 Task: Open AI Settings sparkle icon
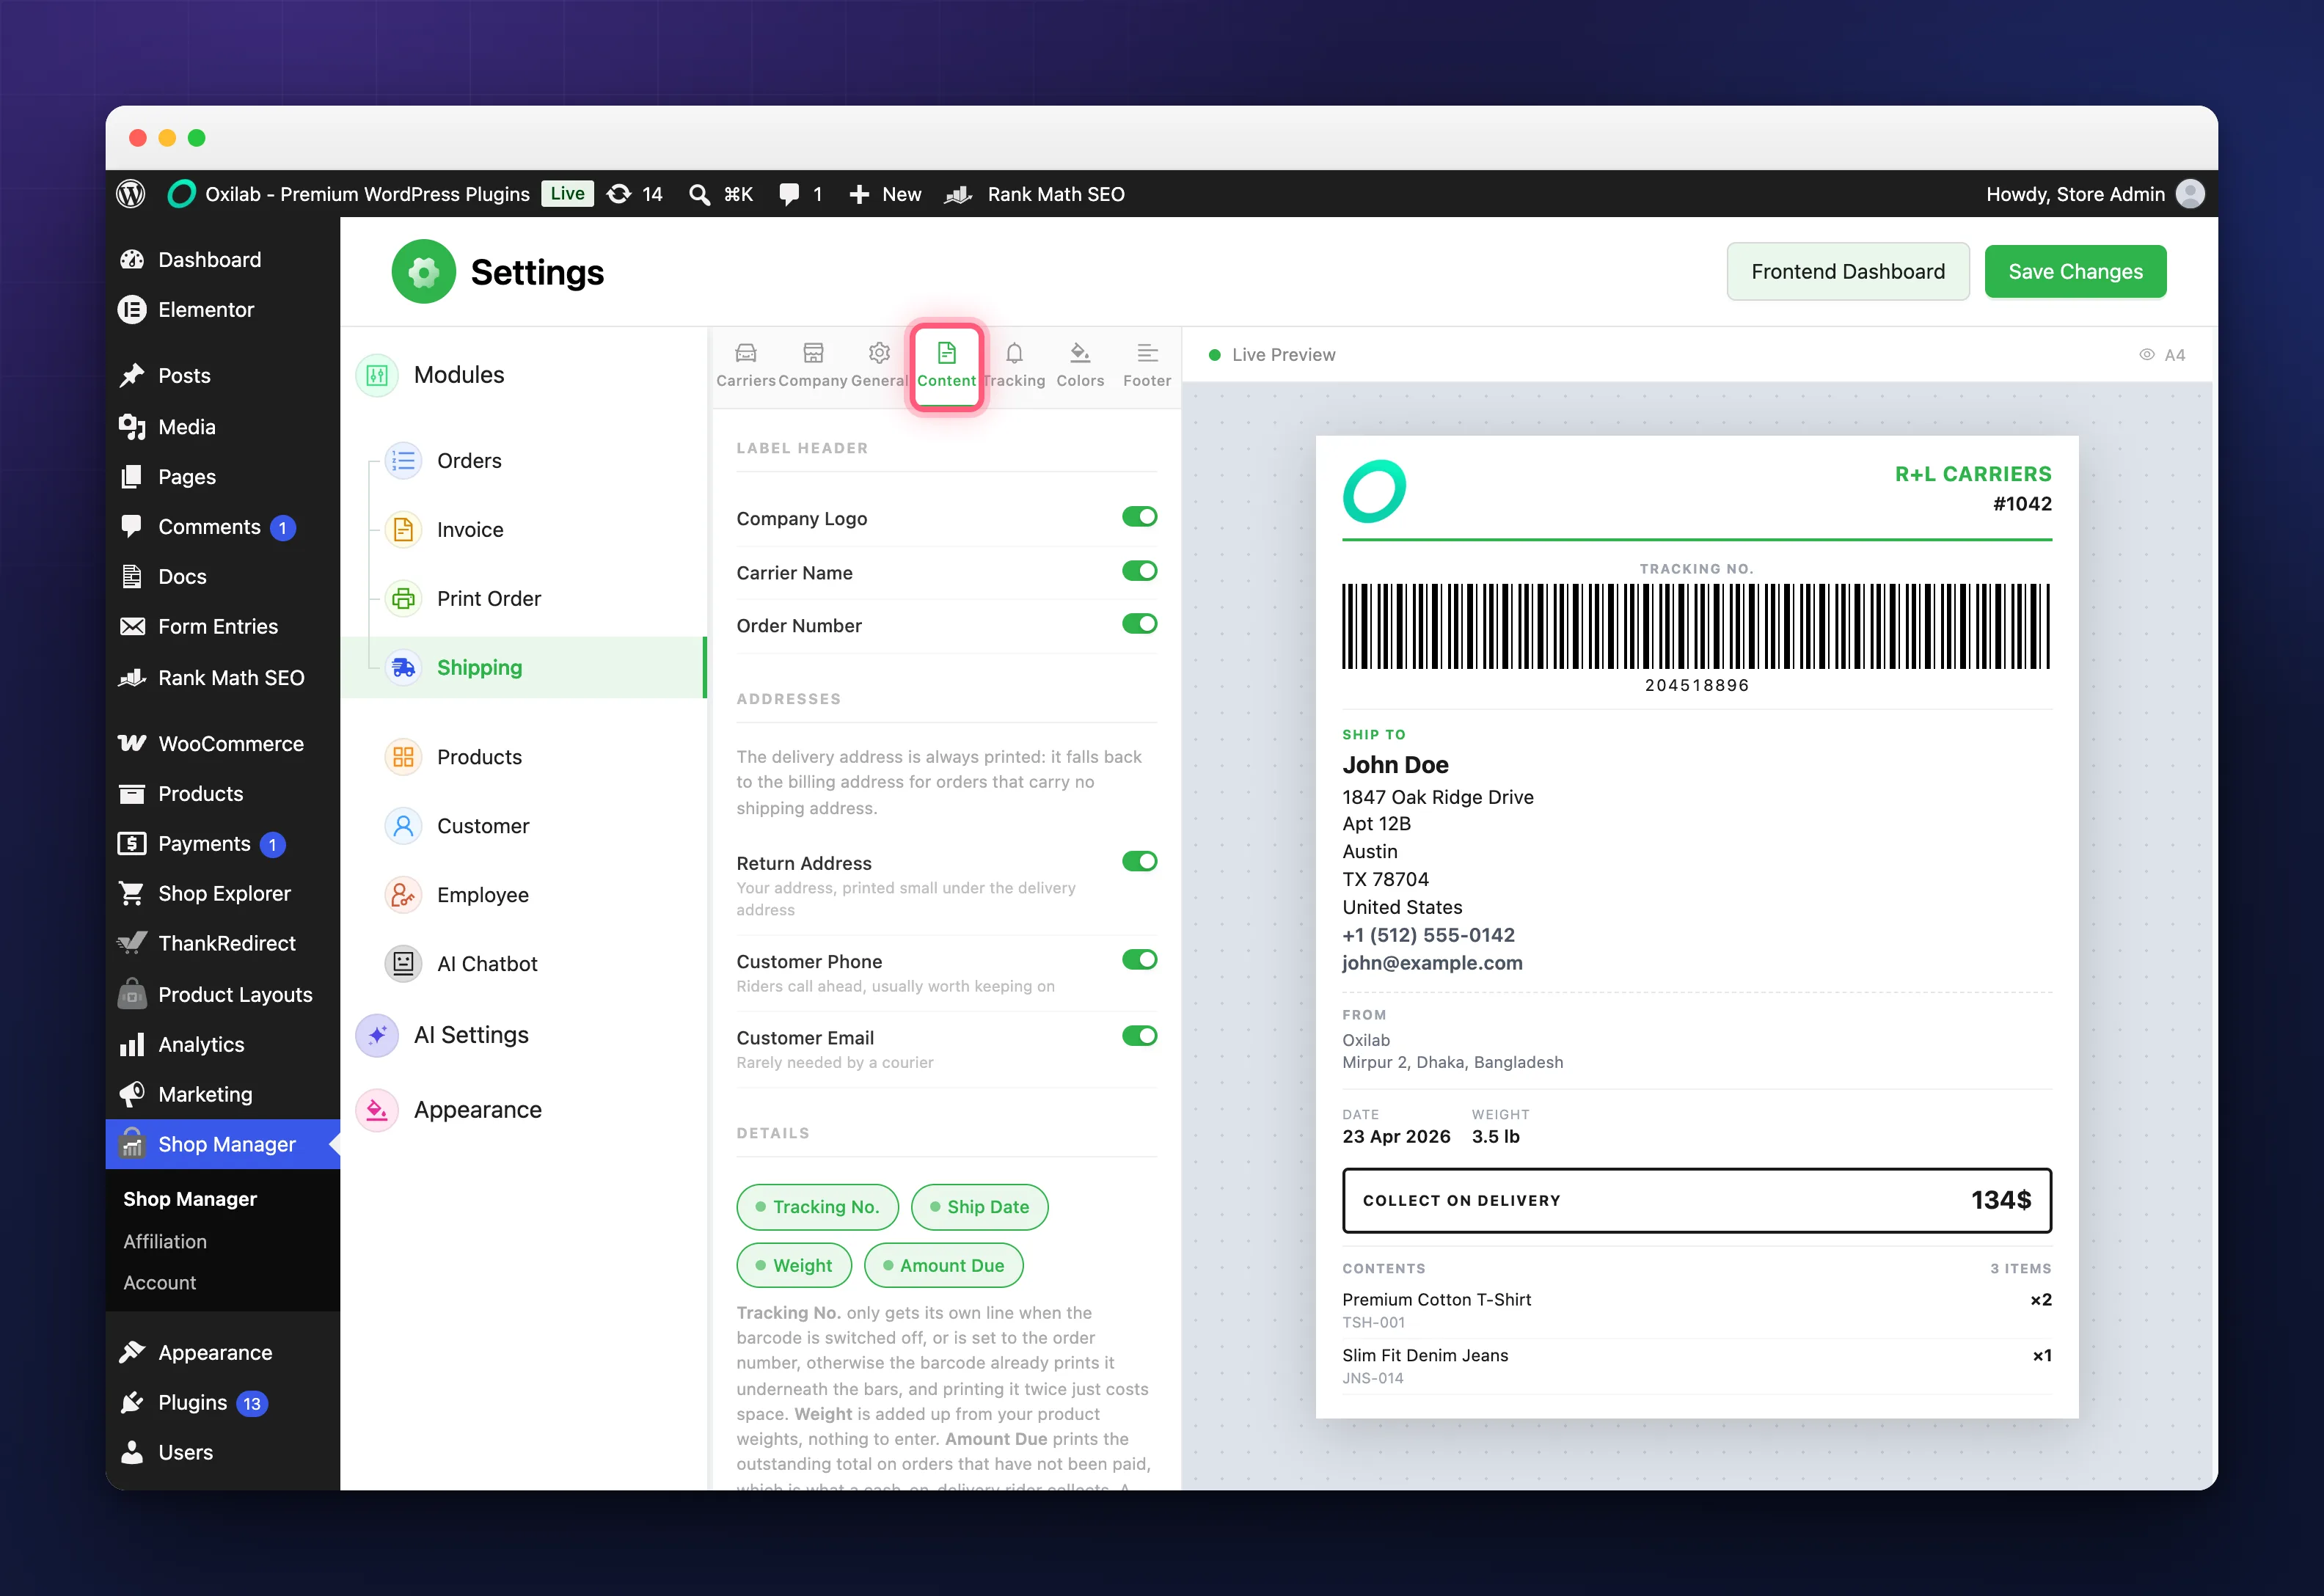377,1035
